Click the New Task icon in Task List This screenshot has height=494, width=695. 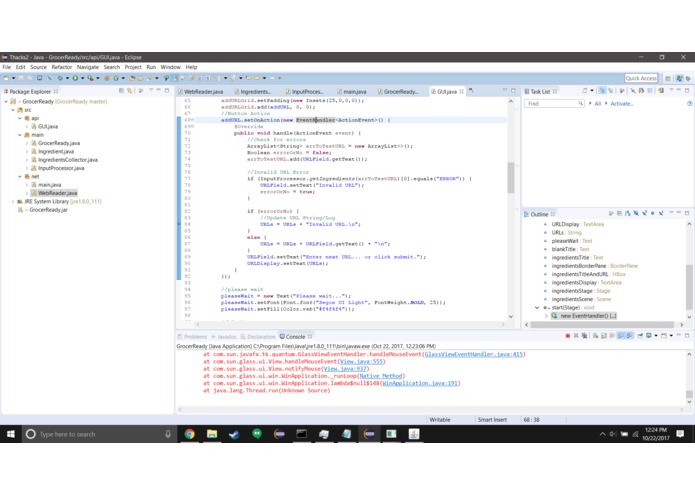click(x=585, y=91)
